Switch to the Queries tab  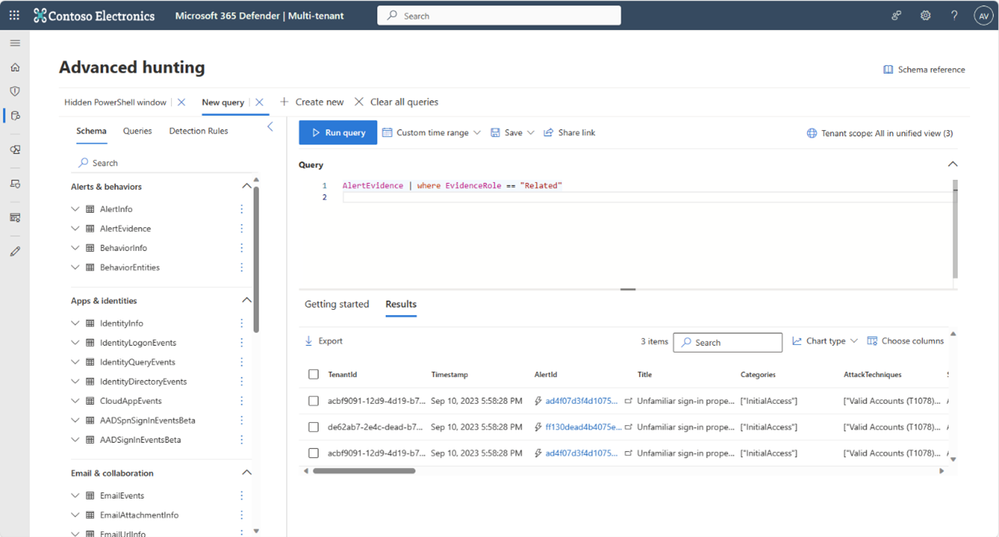pos(138,131)
